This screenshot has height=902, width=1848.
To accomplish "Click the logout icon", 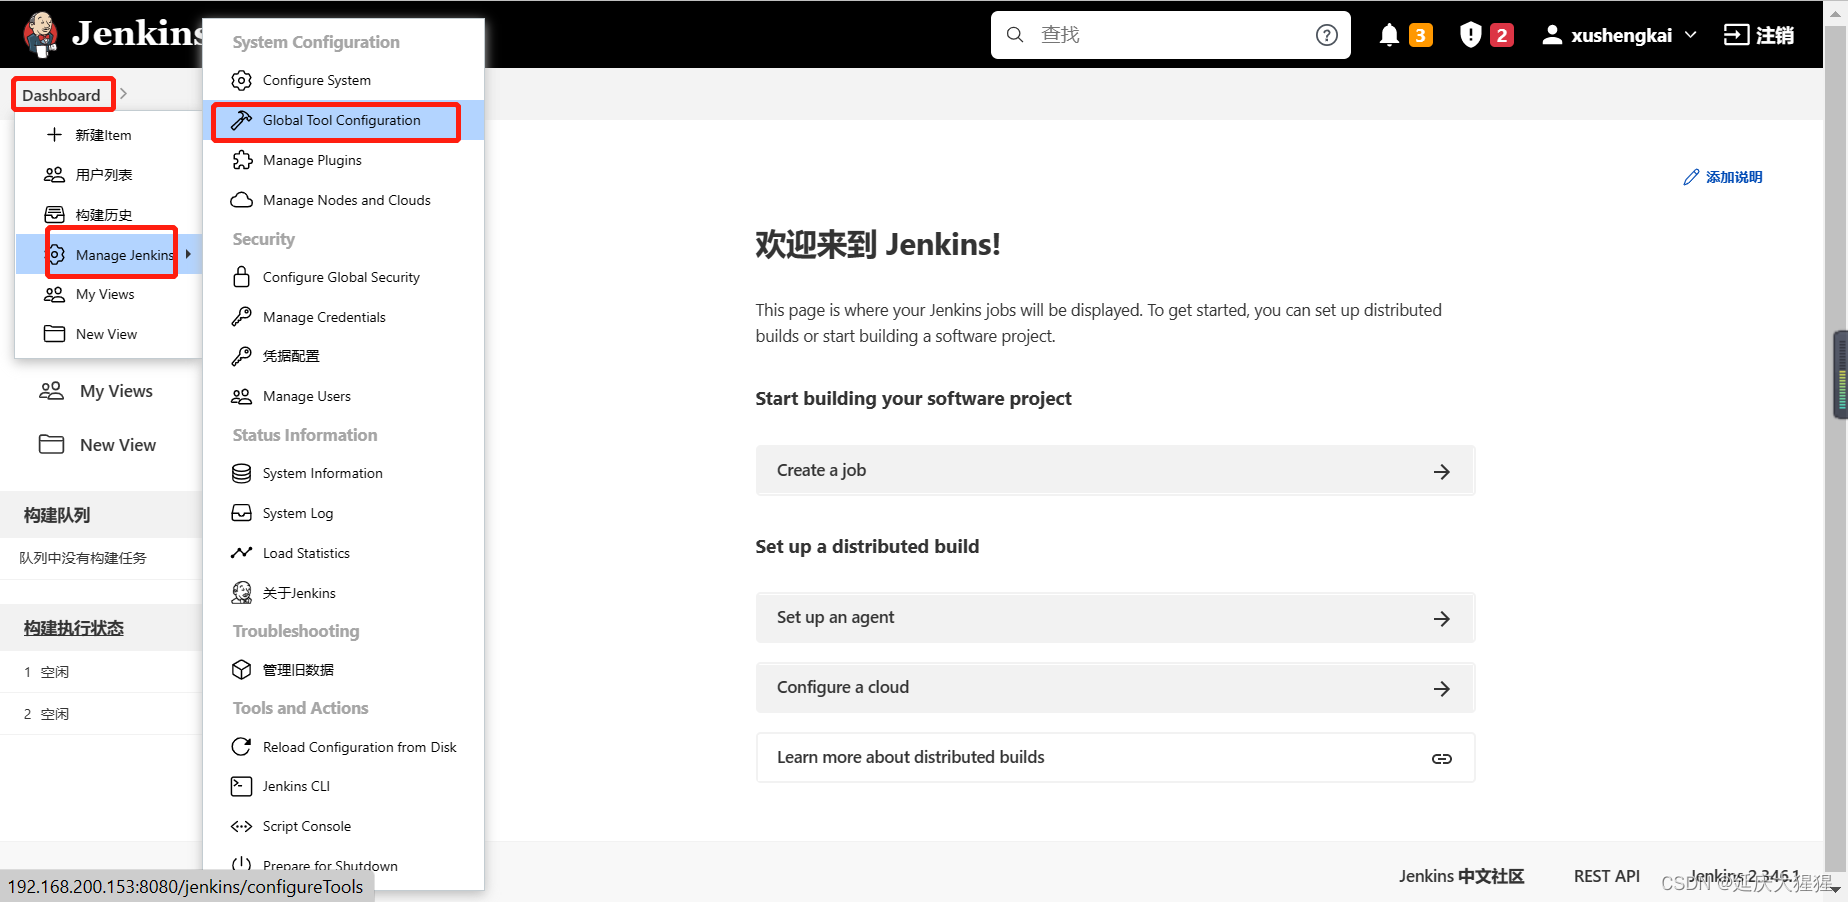I will [1736, 35].
